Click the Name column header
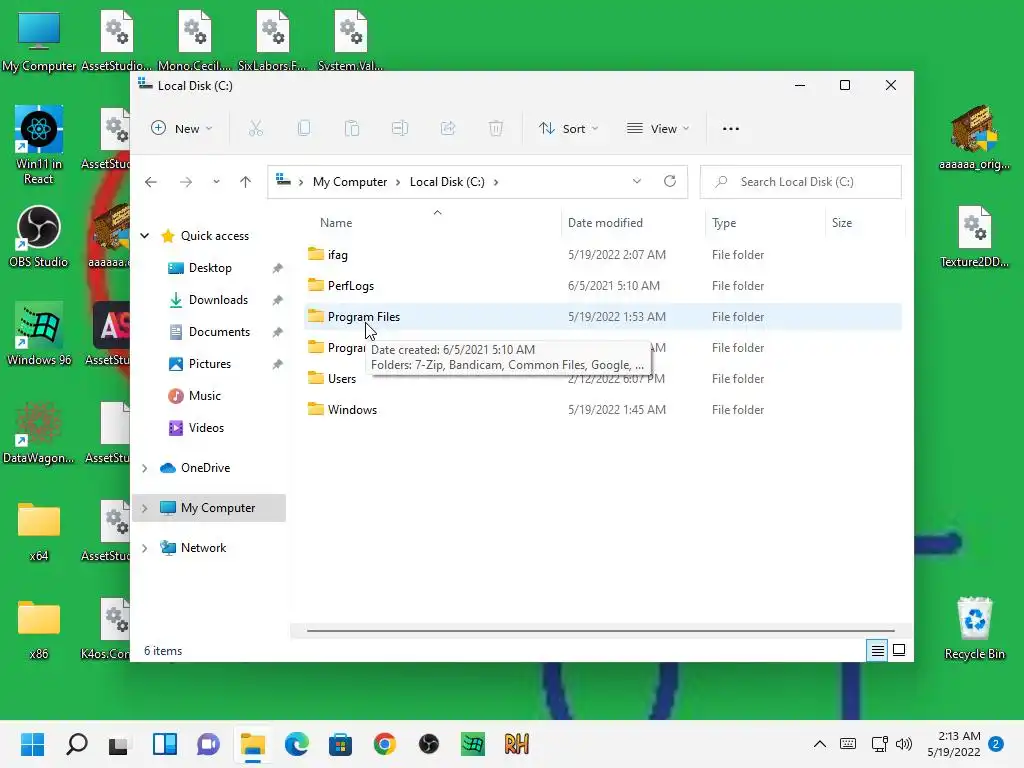This screenshot has width=1024, height=768. (x=336, y=223)
